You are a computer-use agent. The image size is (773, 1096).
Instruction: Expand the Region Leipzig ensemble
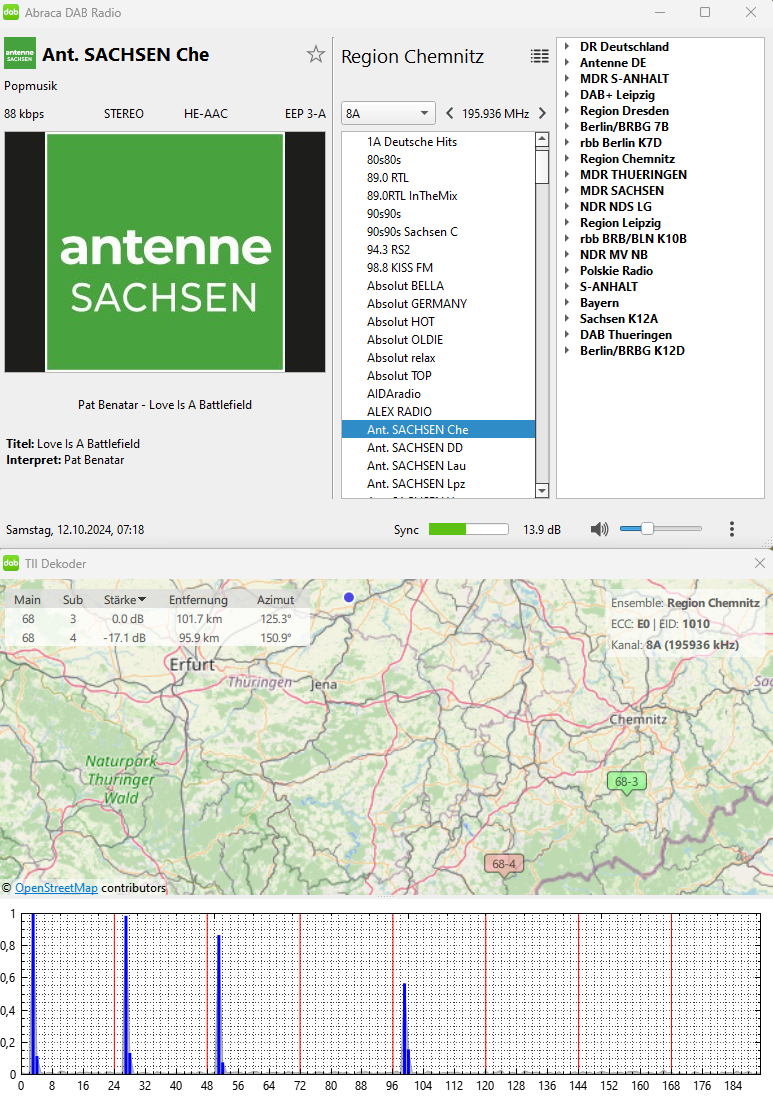pos(567,223)
